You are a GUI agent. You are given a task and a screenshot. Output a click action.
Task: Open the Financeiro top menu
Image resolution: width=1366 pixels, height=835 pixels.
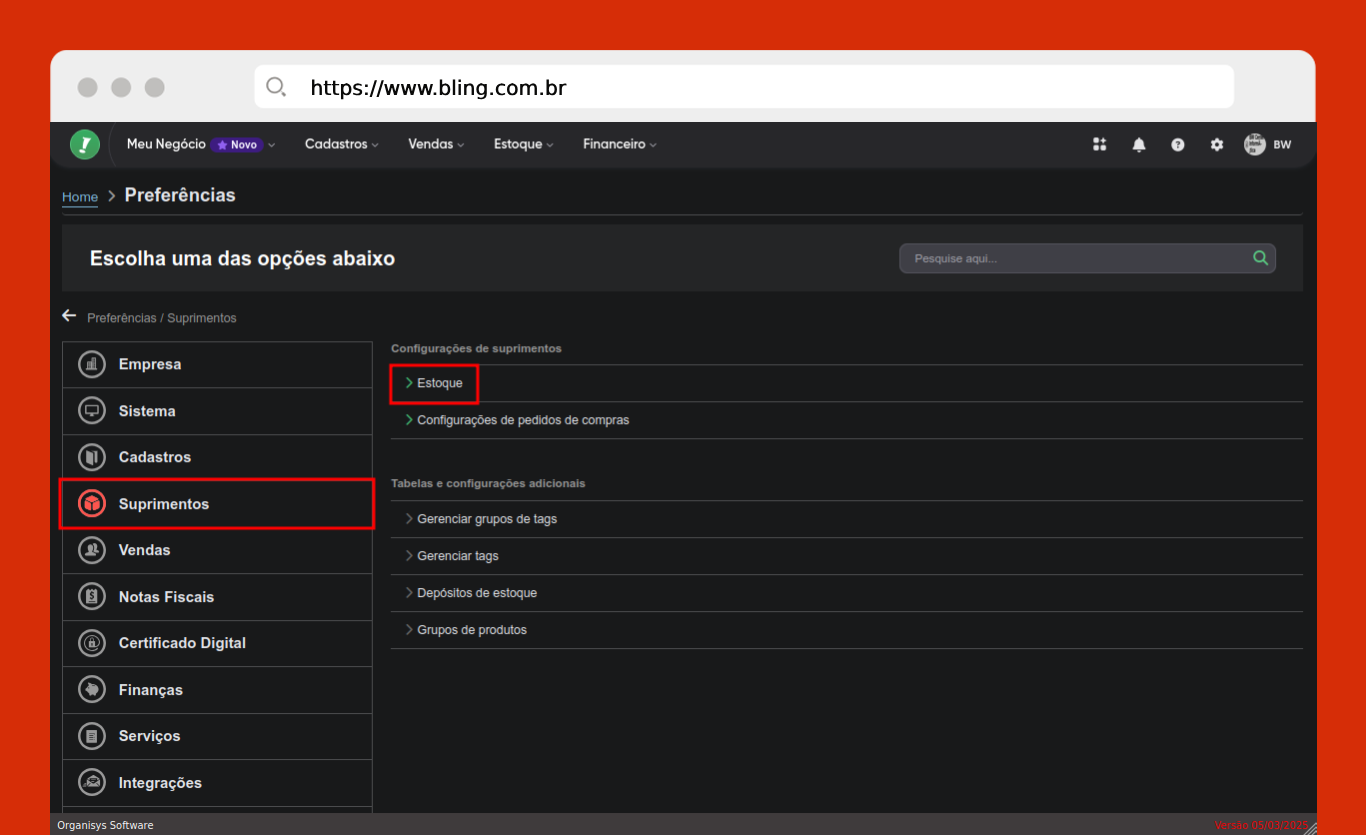pos(620,144)
